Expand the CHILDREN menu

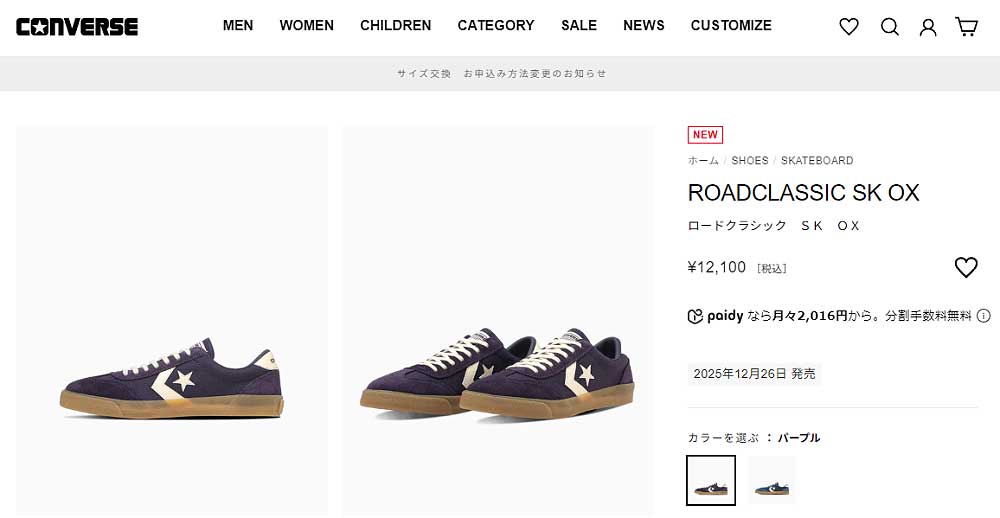[x=396, y=26]
